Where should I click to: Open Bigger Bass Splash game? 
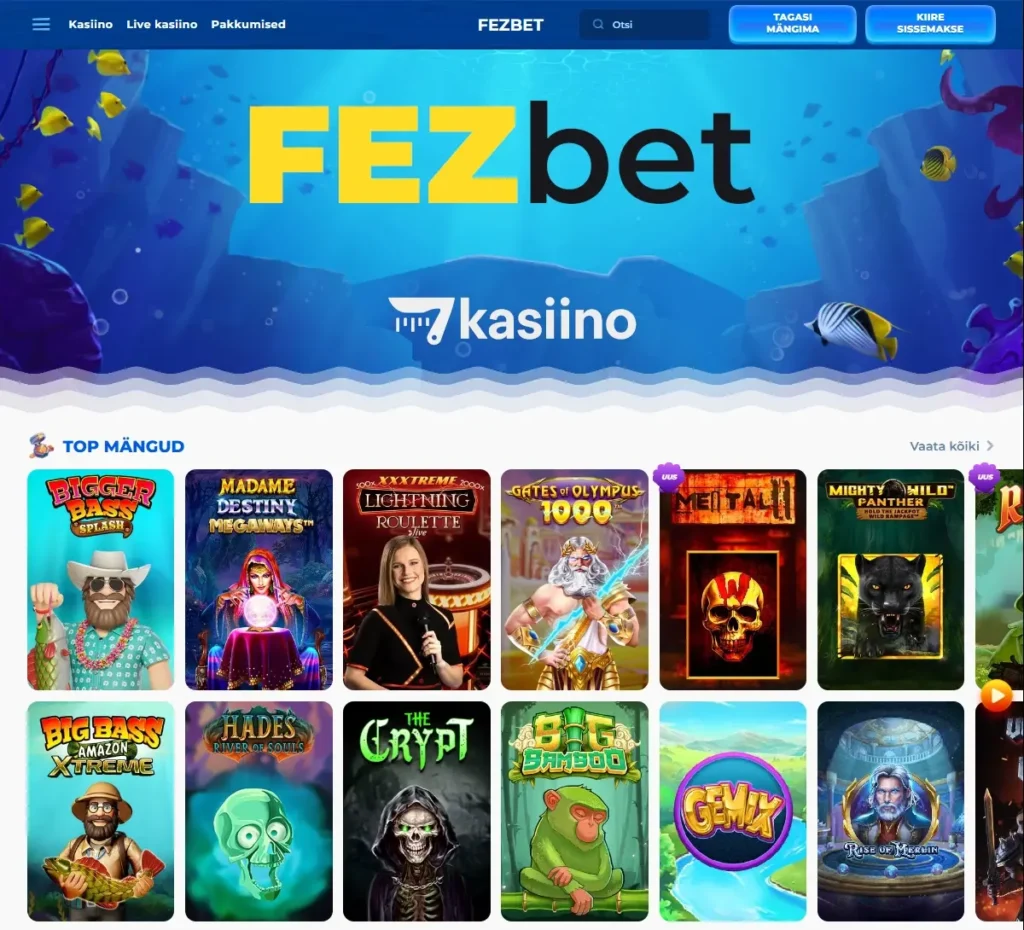pyautogui.click(x=101, y=579)
